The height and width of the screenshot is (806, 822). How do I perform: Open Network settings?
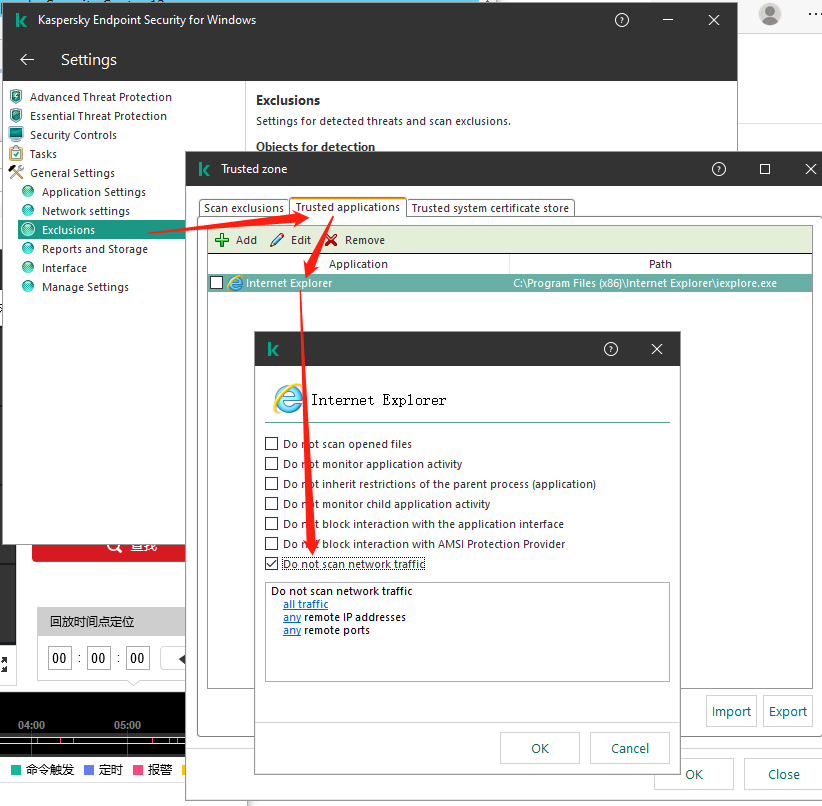coord(86,211)
